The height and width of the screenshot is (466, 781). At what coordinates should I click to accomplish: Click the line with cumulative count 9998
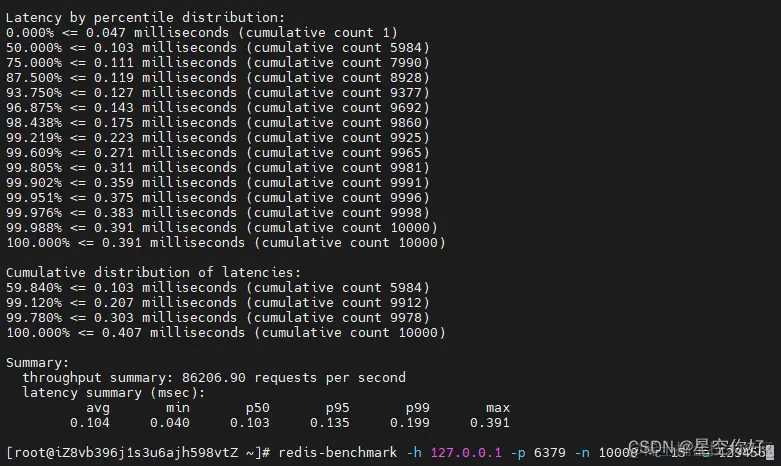pyautogui.click(x=218, y=213)
